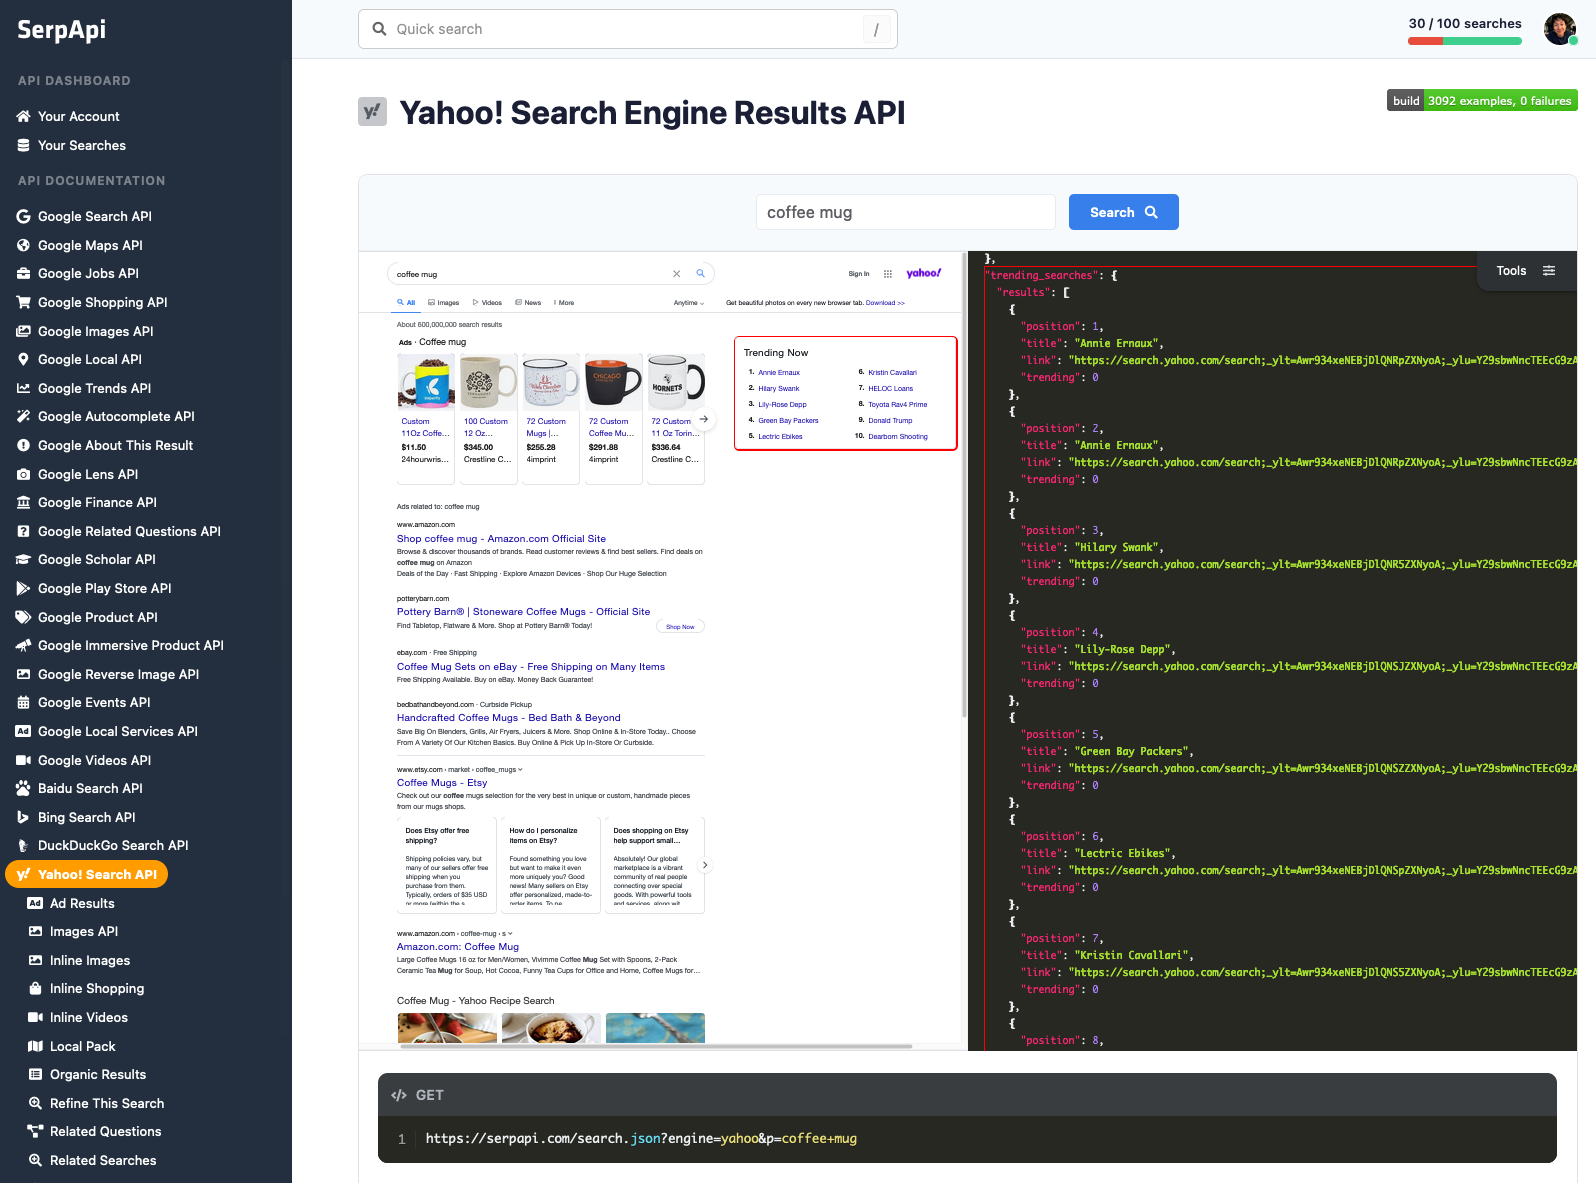Click the 30 / 100 searches usage bar
Image resolution: width=1596 pixels, height=1183 pixels.
click(x=1464, y=41)
